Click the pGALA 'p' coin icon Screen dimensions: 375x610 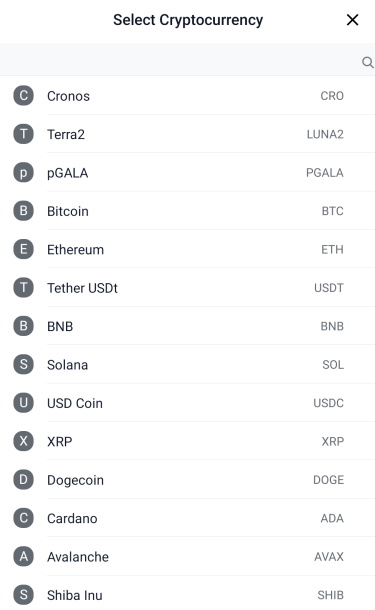point(23,173)
